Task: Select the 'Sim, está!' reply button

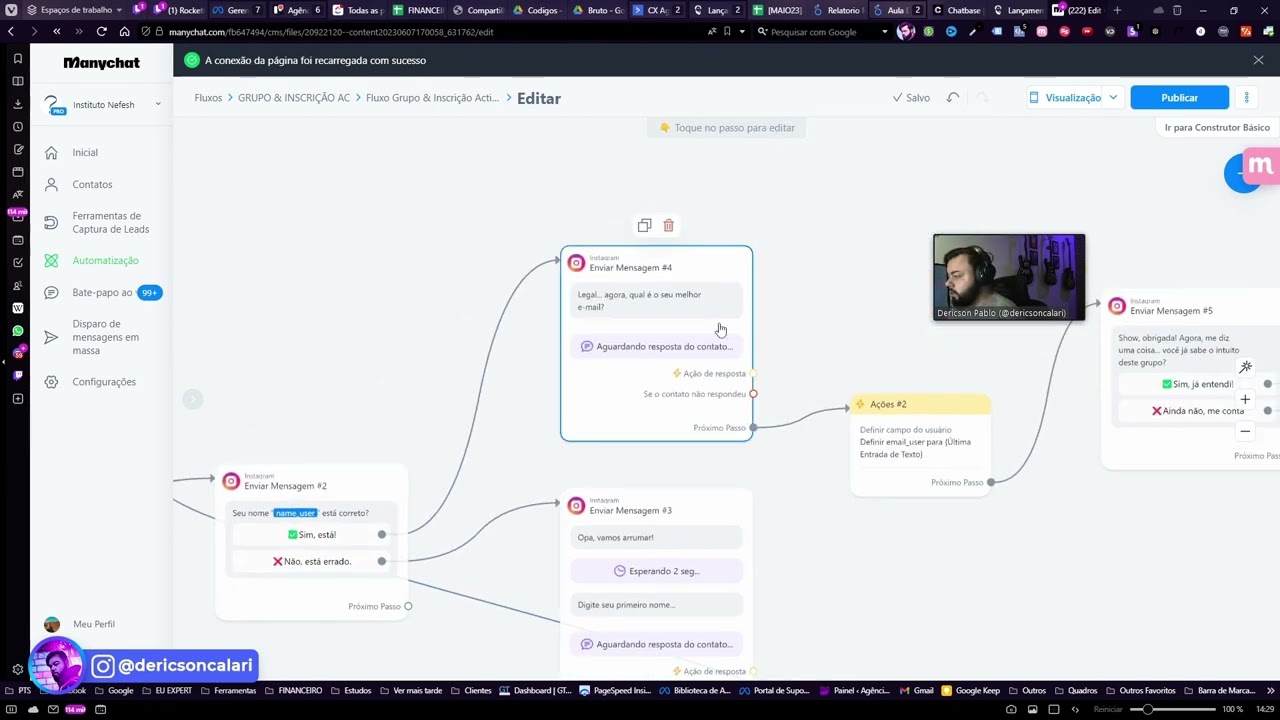Action: (312, 535)
